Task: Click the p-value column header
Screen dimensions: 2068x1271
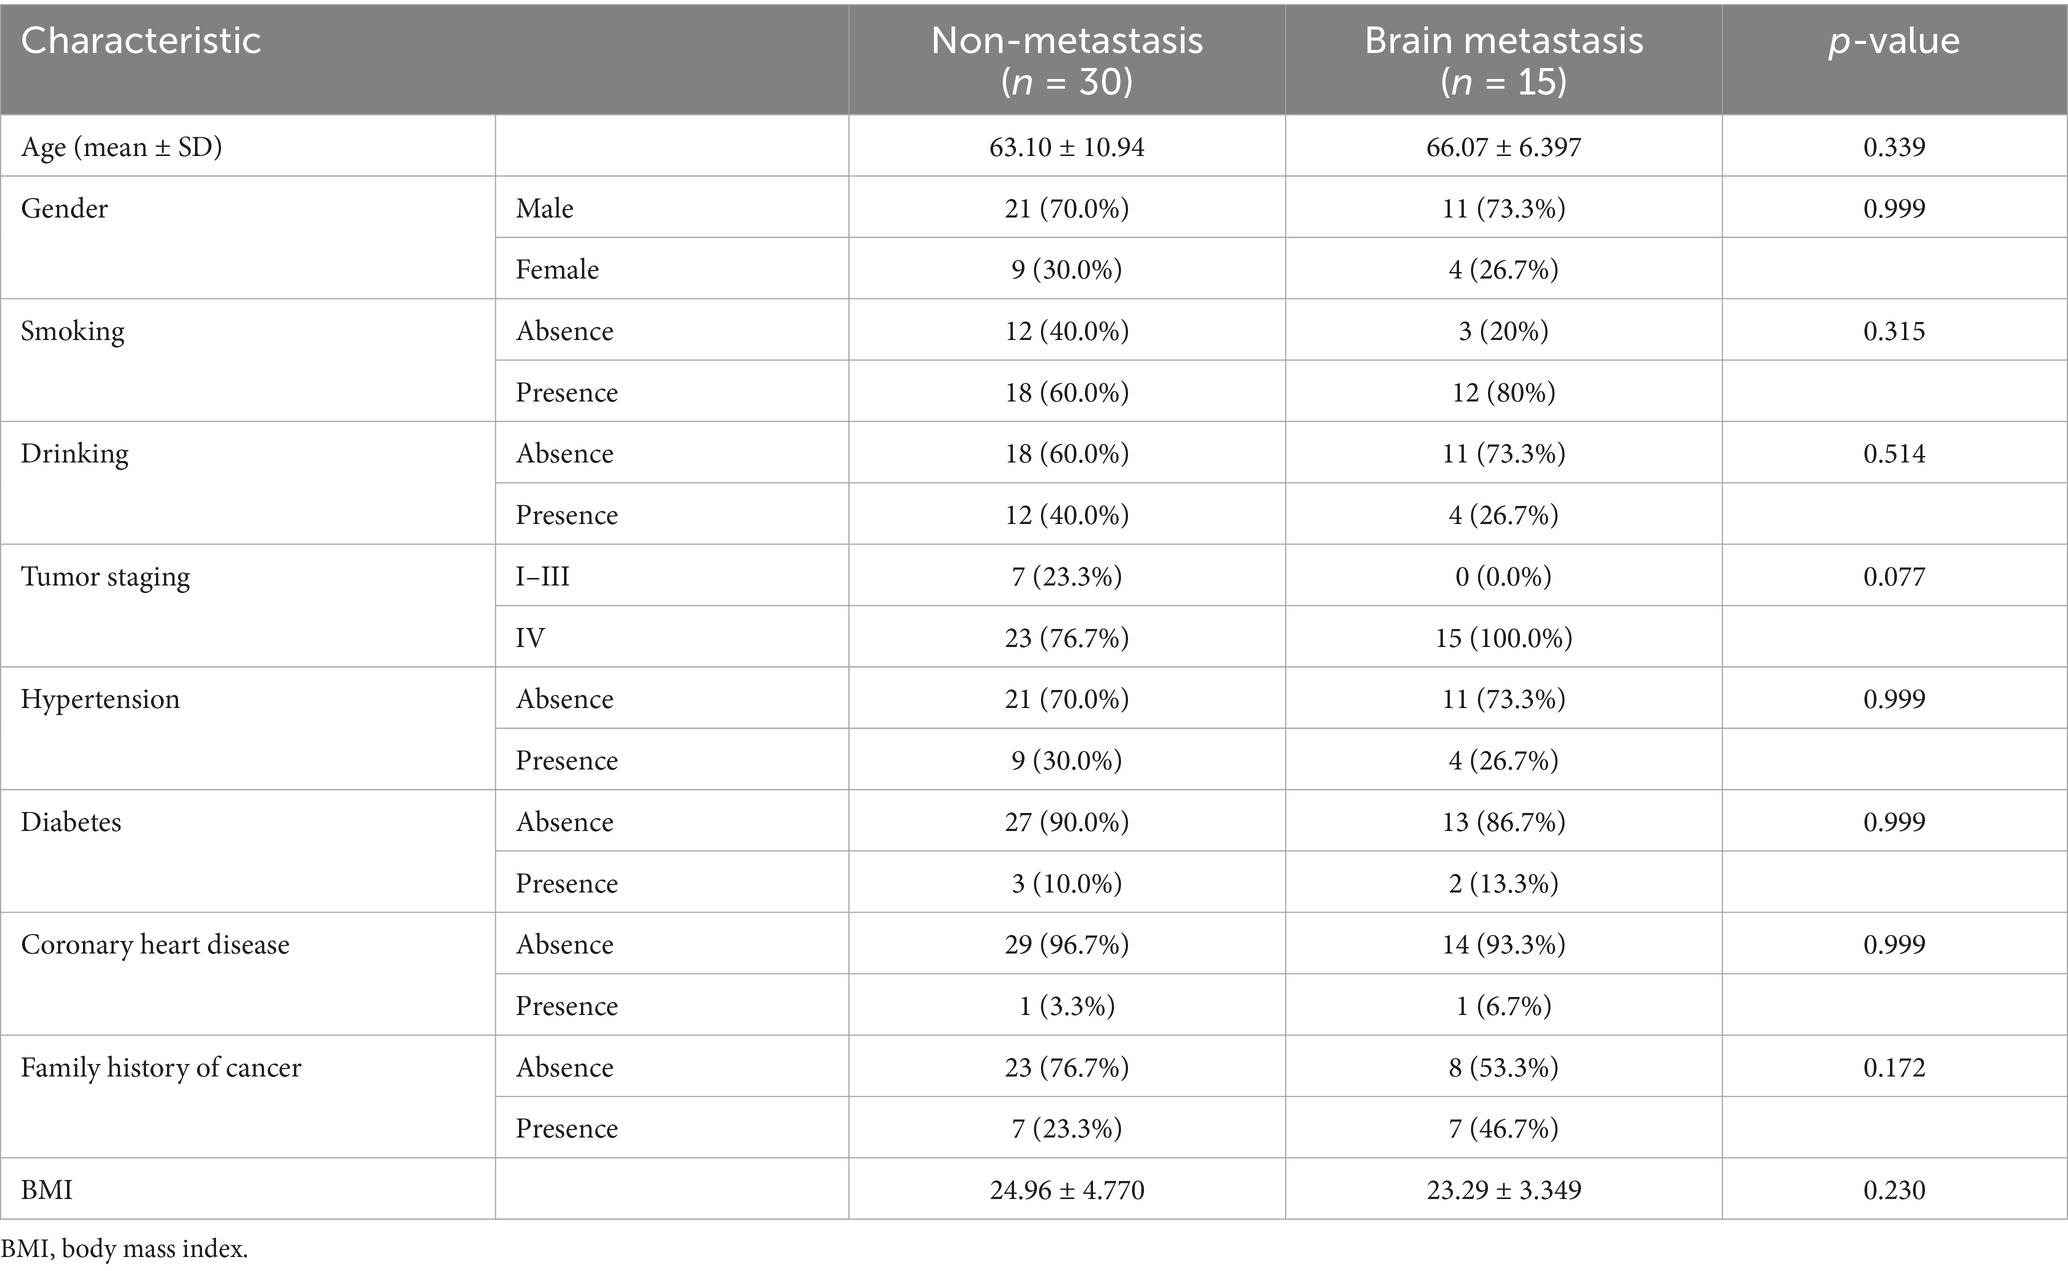Action: click(1894, 41)
